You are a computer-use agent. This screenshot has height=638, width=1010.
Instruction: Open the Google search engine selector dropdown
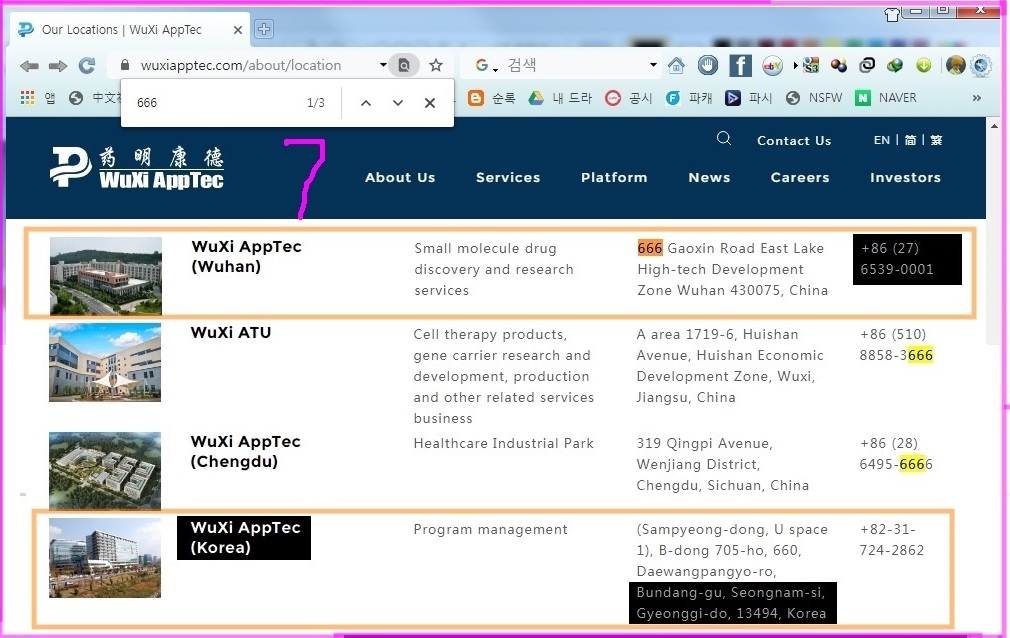tap(486, 65)
